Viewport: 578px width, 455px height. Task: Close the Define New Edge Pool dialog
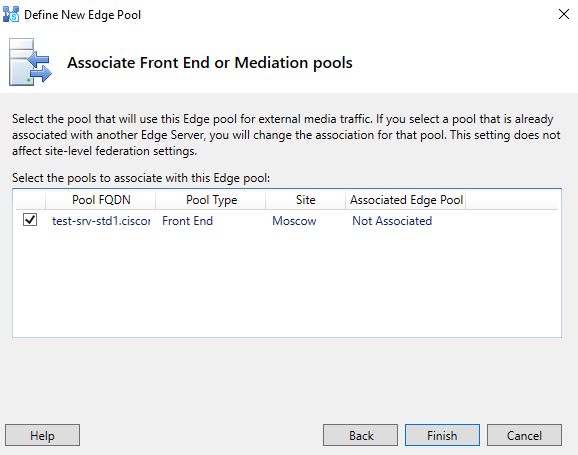click(x=564, y=14)
